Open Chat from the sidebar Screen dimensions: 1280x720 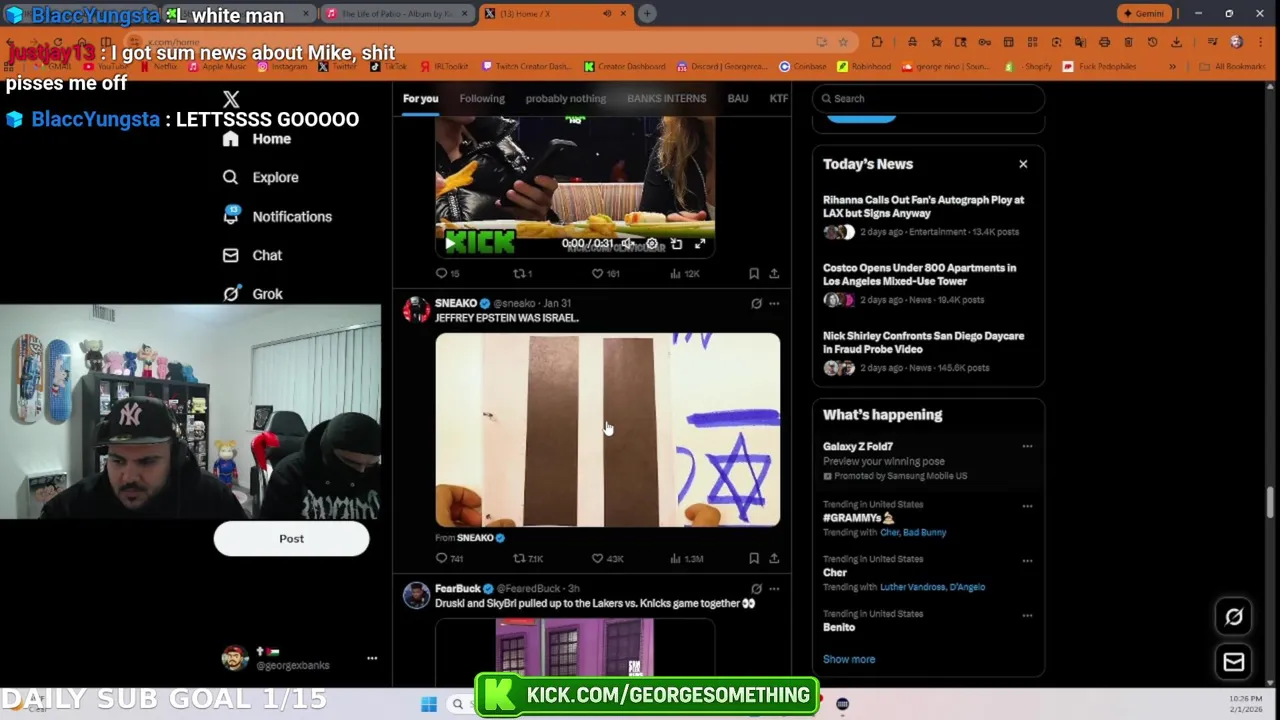pos(252,255)
